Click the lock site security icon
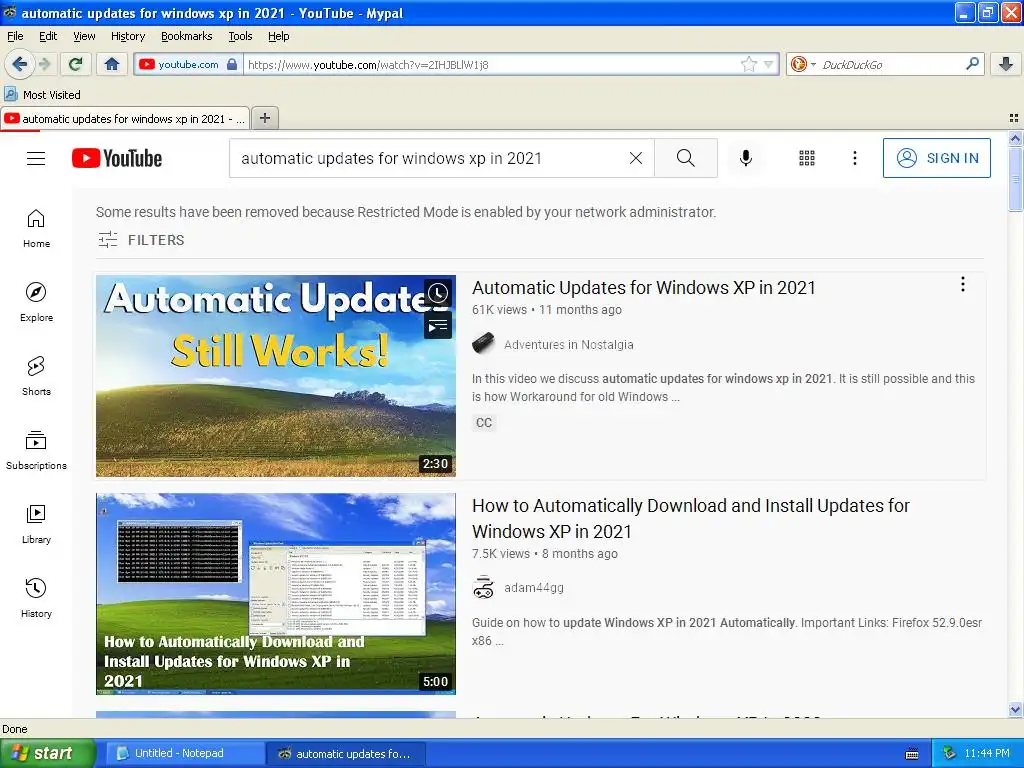The image size is (1024, 768). [x=232, y=64]
